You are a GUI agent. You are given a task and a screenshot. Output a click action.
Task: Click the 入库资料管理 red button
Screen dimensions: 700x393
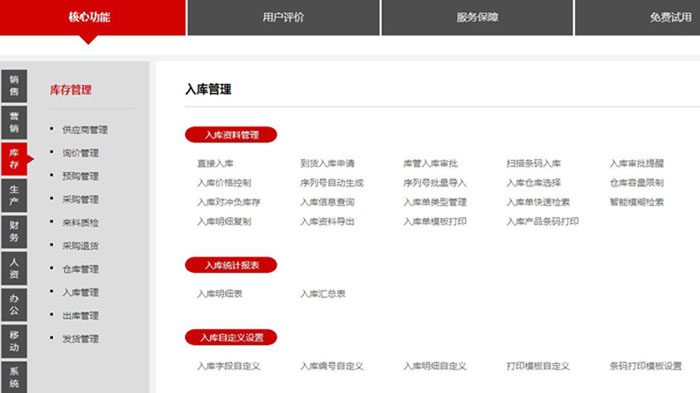(231, 135)
